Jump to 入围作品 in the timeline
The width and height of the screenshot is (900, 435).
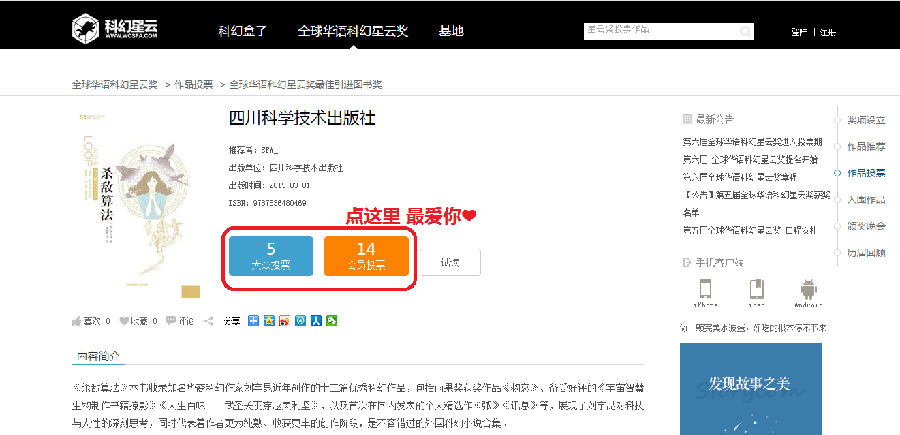tap(866, 199)
